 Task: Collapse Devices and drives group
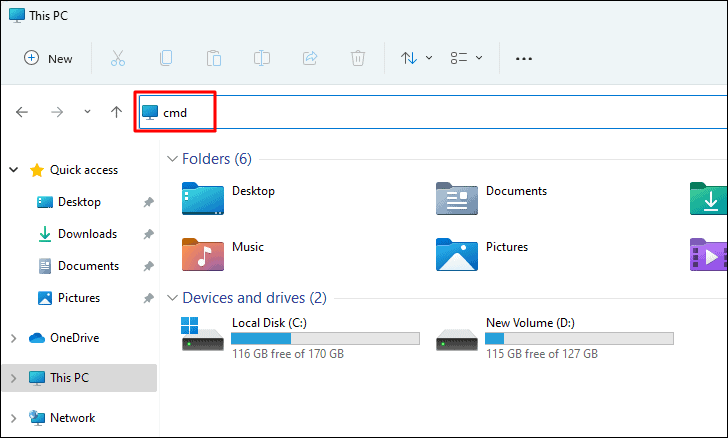pos(172,298)
